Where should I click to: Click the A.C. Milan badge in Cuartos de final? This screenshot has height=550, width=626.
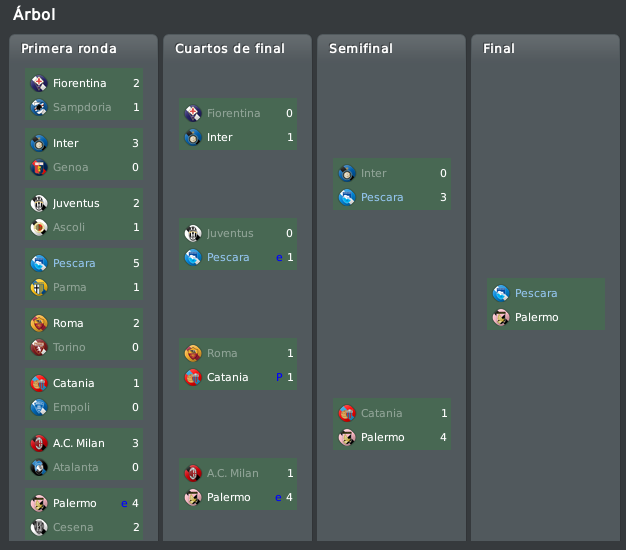193,473
